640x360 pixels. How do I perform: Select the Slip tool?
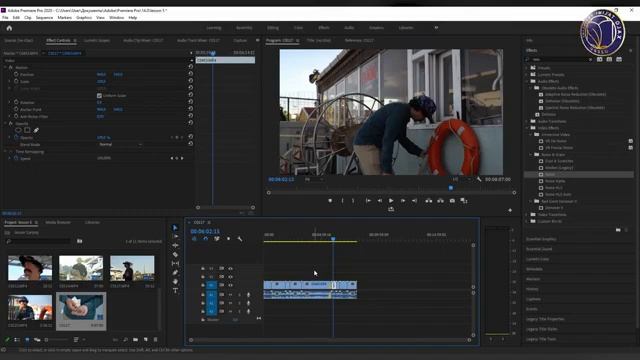175,263
